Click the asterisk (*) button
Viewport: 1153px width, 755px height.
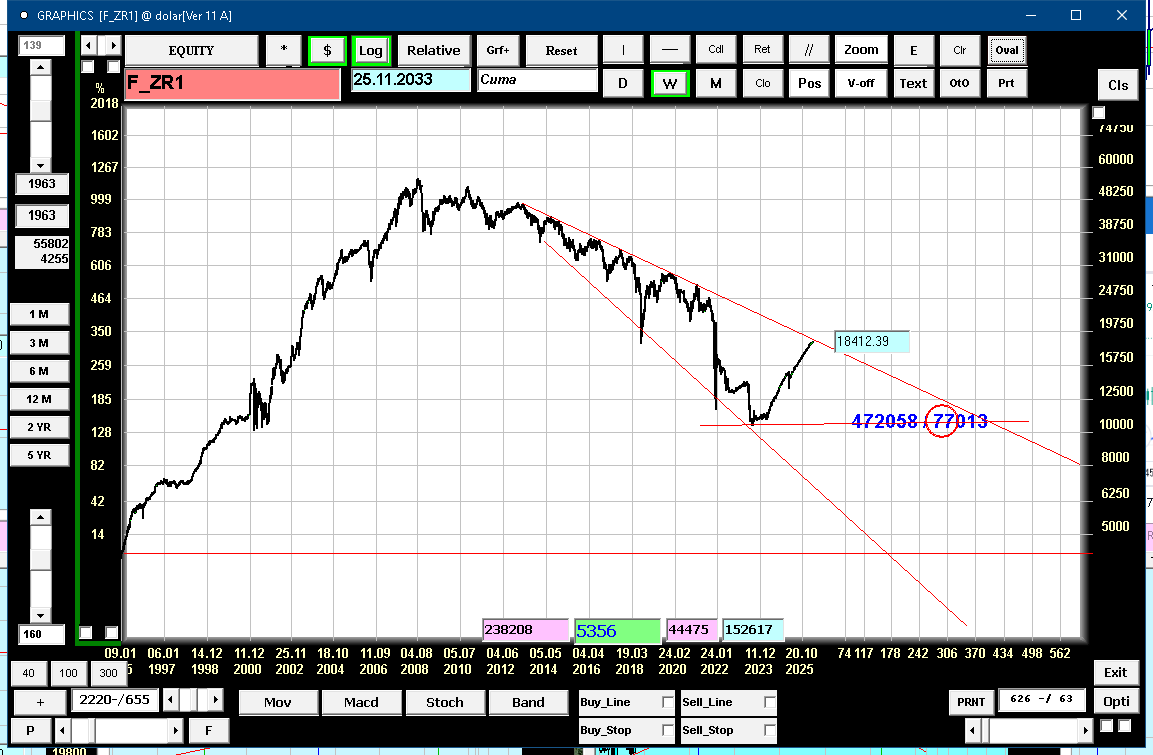[284, 50]
